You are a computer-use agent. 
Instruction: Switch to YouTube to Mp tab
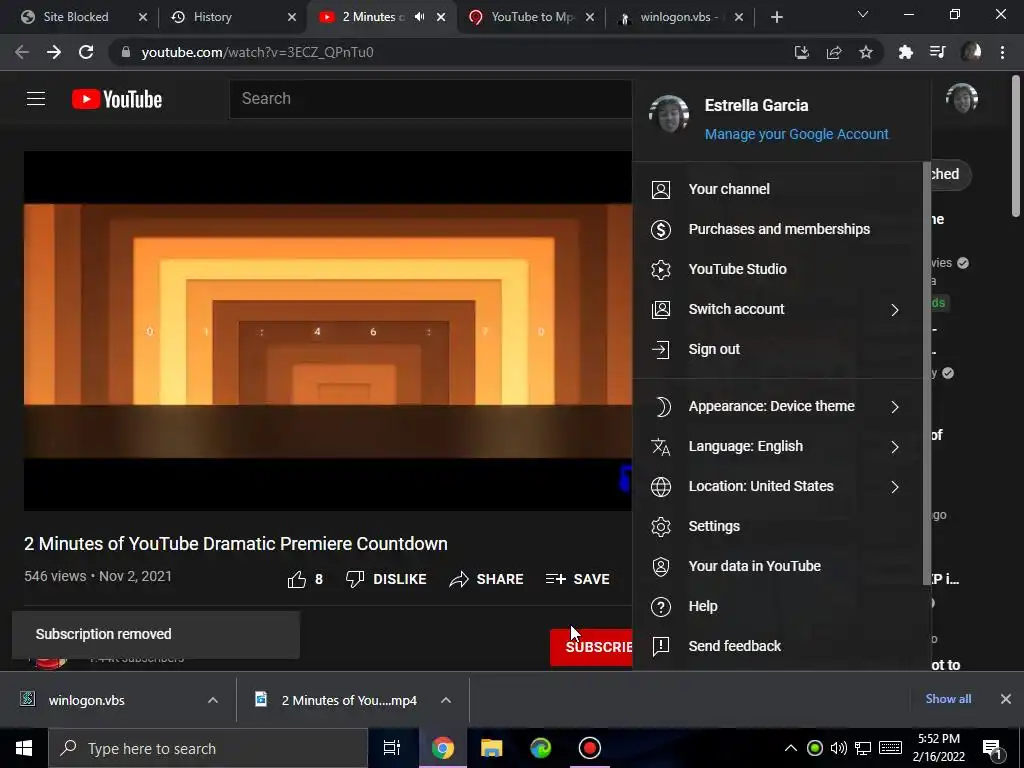coord(532,17)
